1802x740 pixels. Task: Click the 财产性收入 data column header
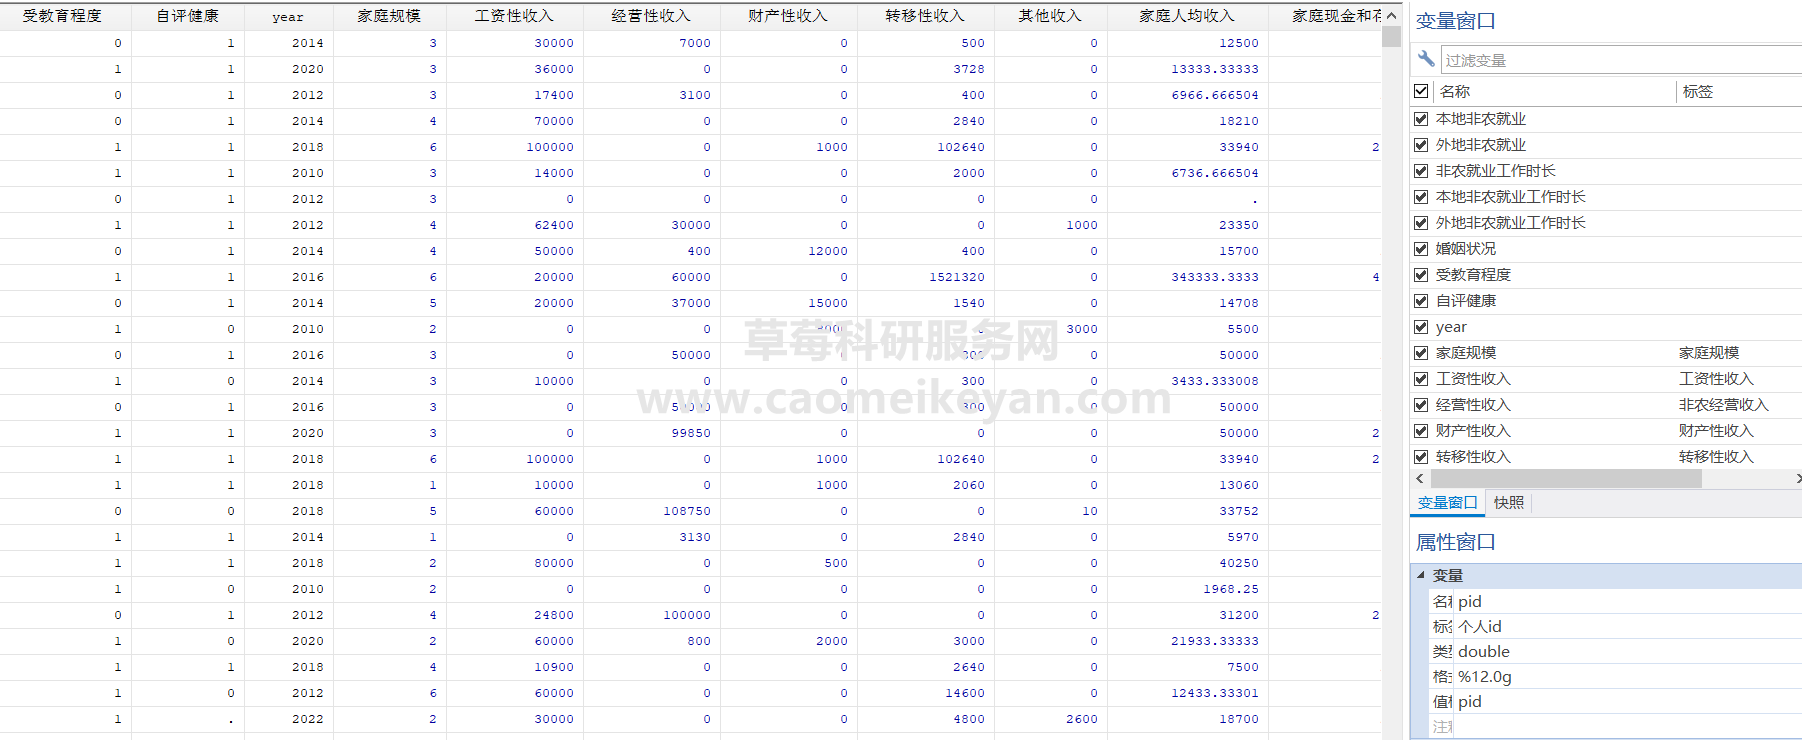788,16
